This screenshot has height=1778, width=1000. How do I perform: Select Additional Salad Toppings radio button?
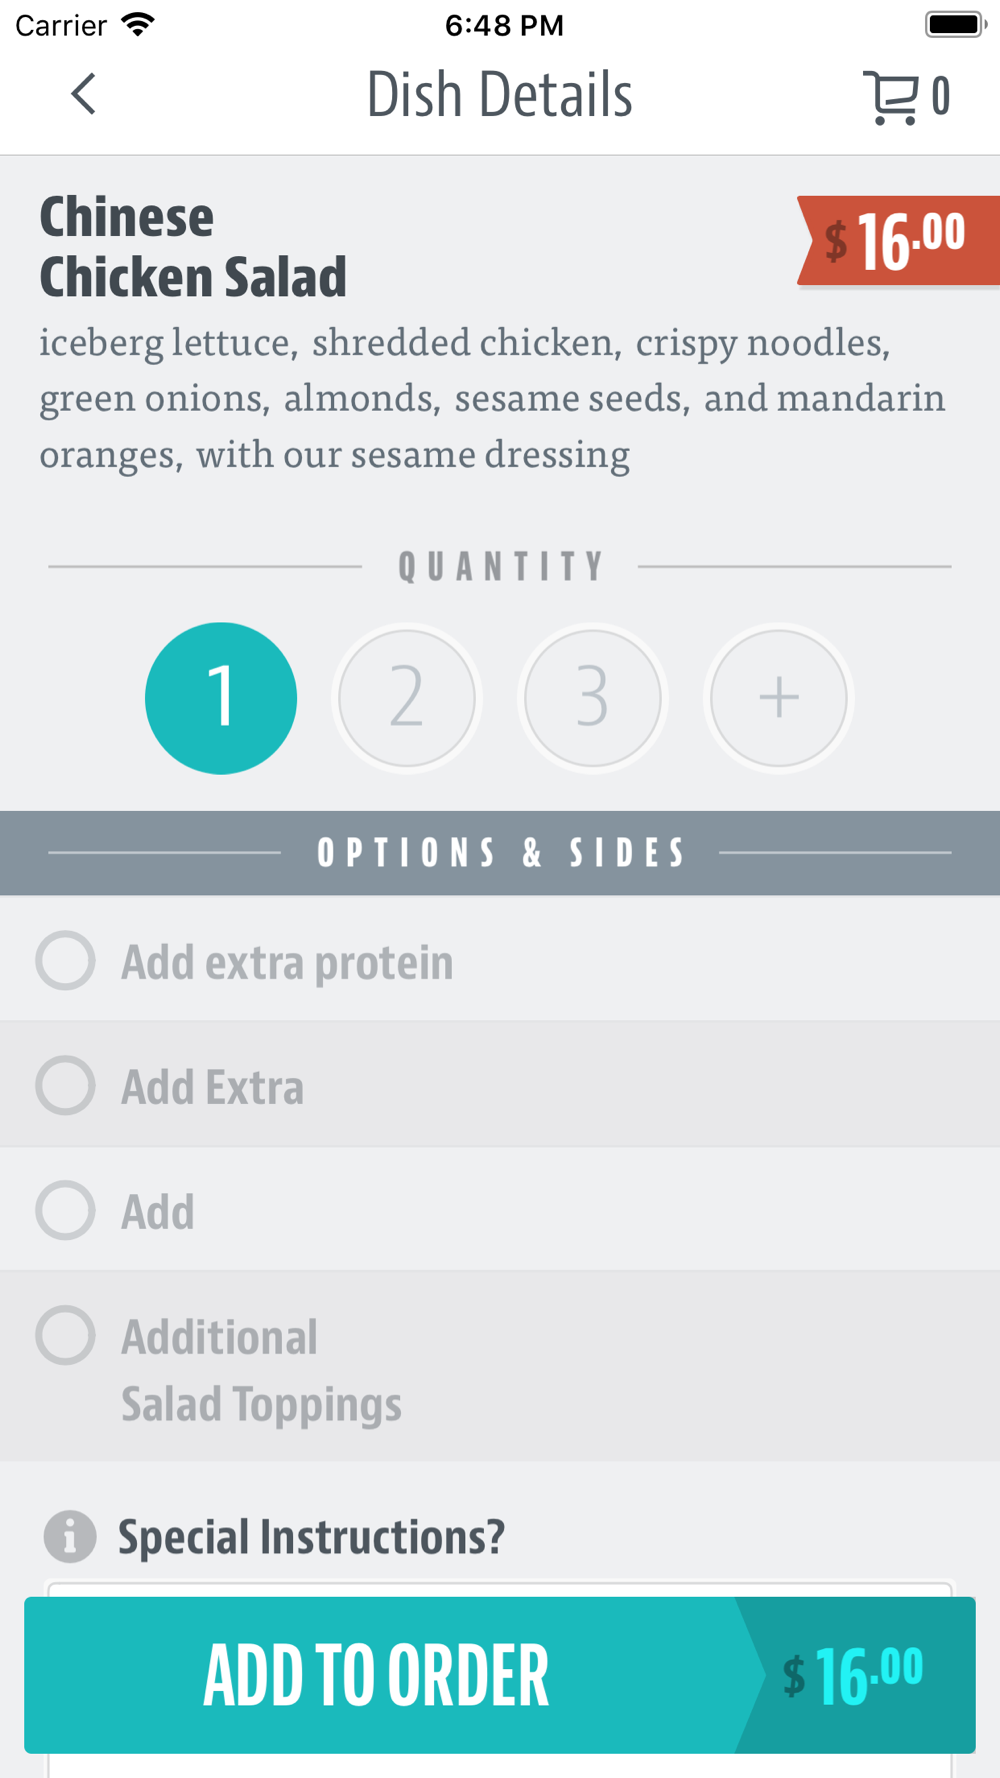pos(66,1335)
